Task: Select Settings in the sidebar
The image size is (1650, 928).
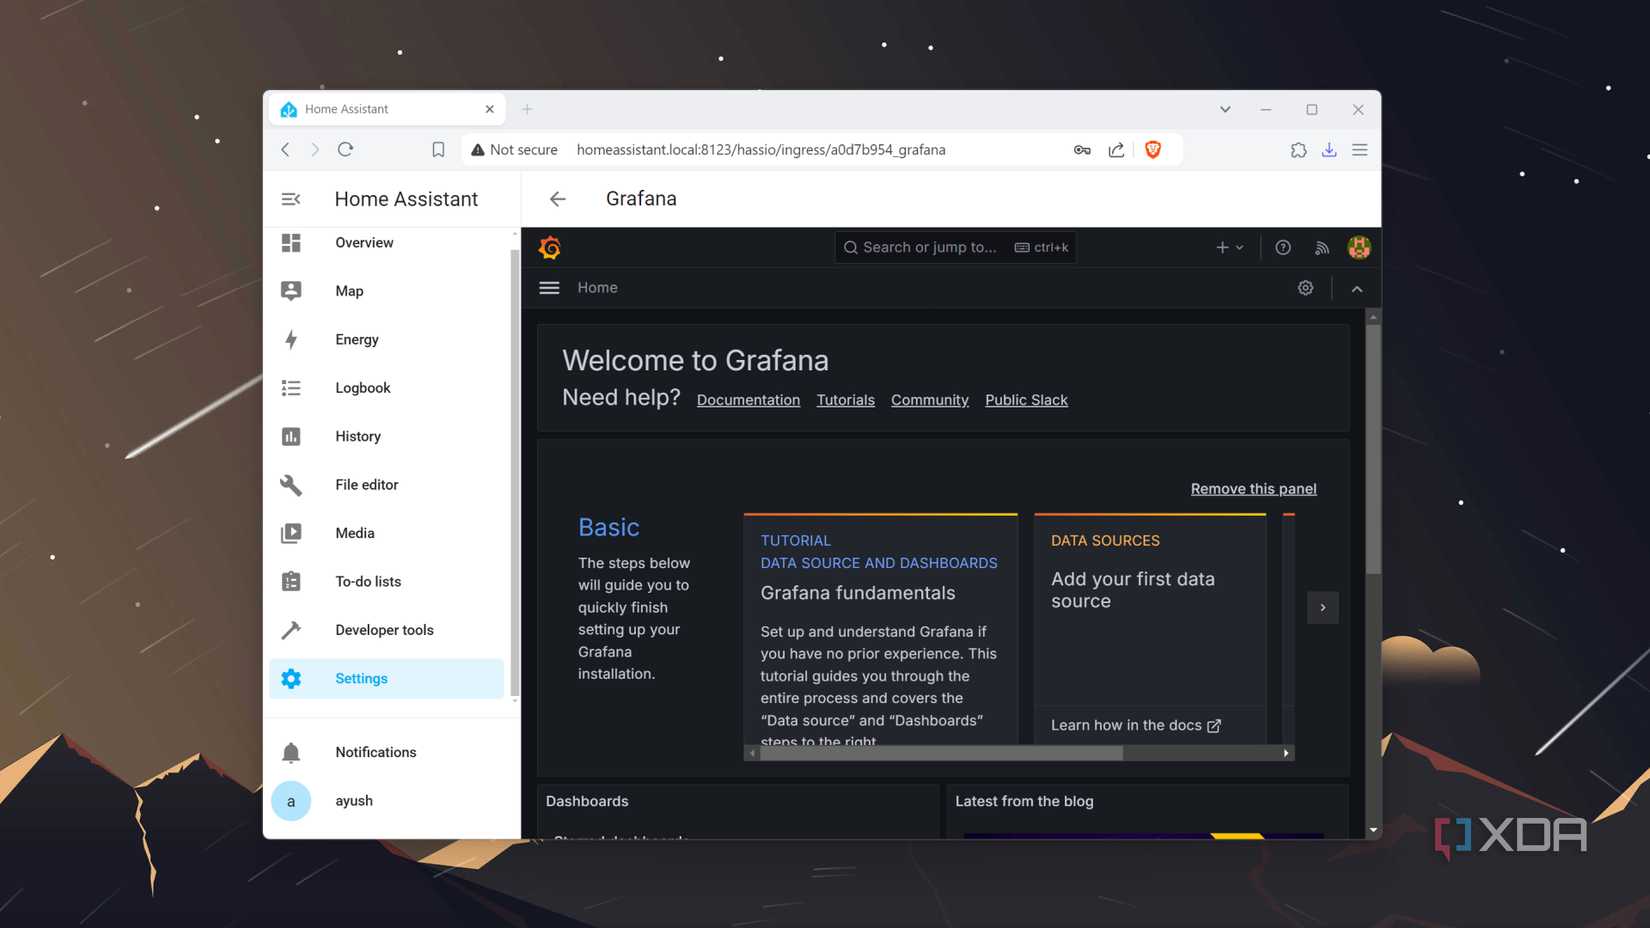Action: pyautogui.click(x=361, y=678)
